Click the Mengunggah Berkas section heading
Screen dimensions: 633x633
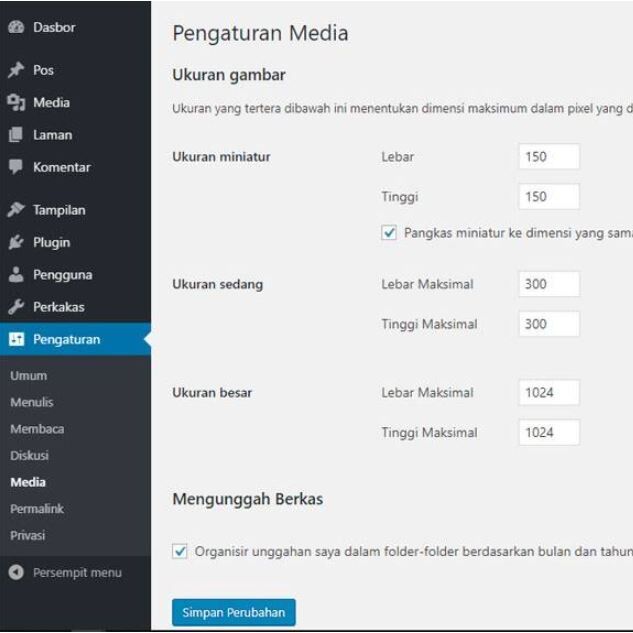(247, 499)
